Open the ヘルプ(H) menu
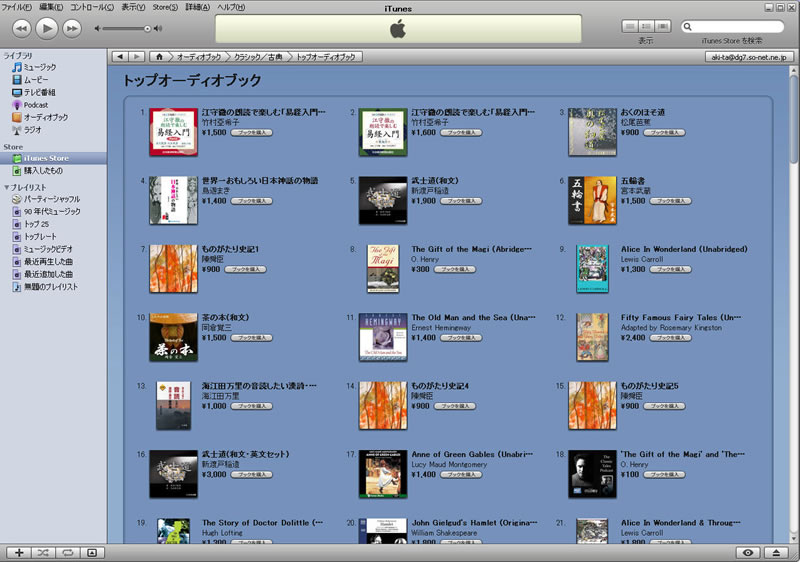Image resolution: width=800 pixels, height=562 pixels. [x=231, y=7]
